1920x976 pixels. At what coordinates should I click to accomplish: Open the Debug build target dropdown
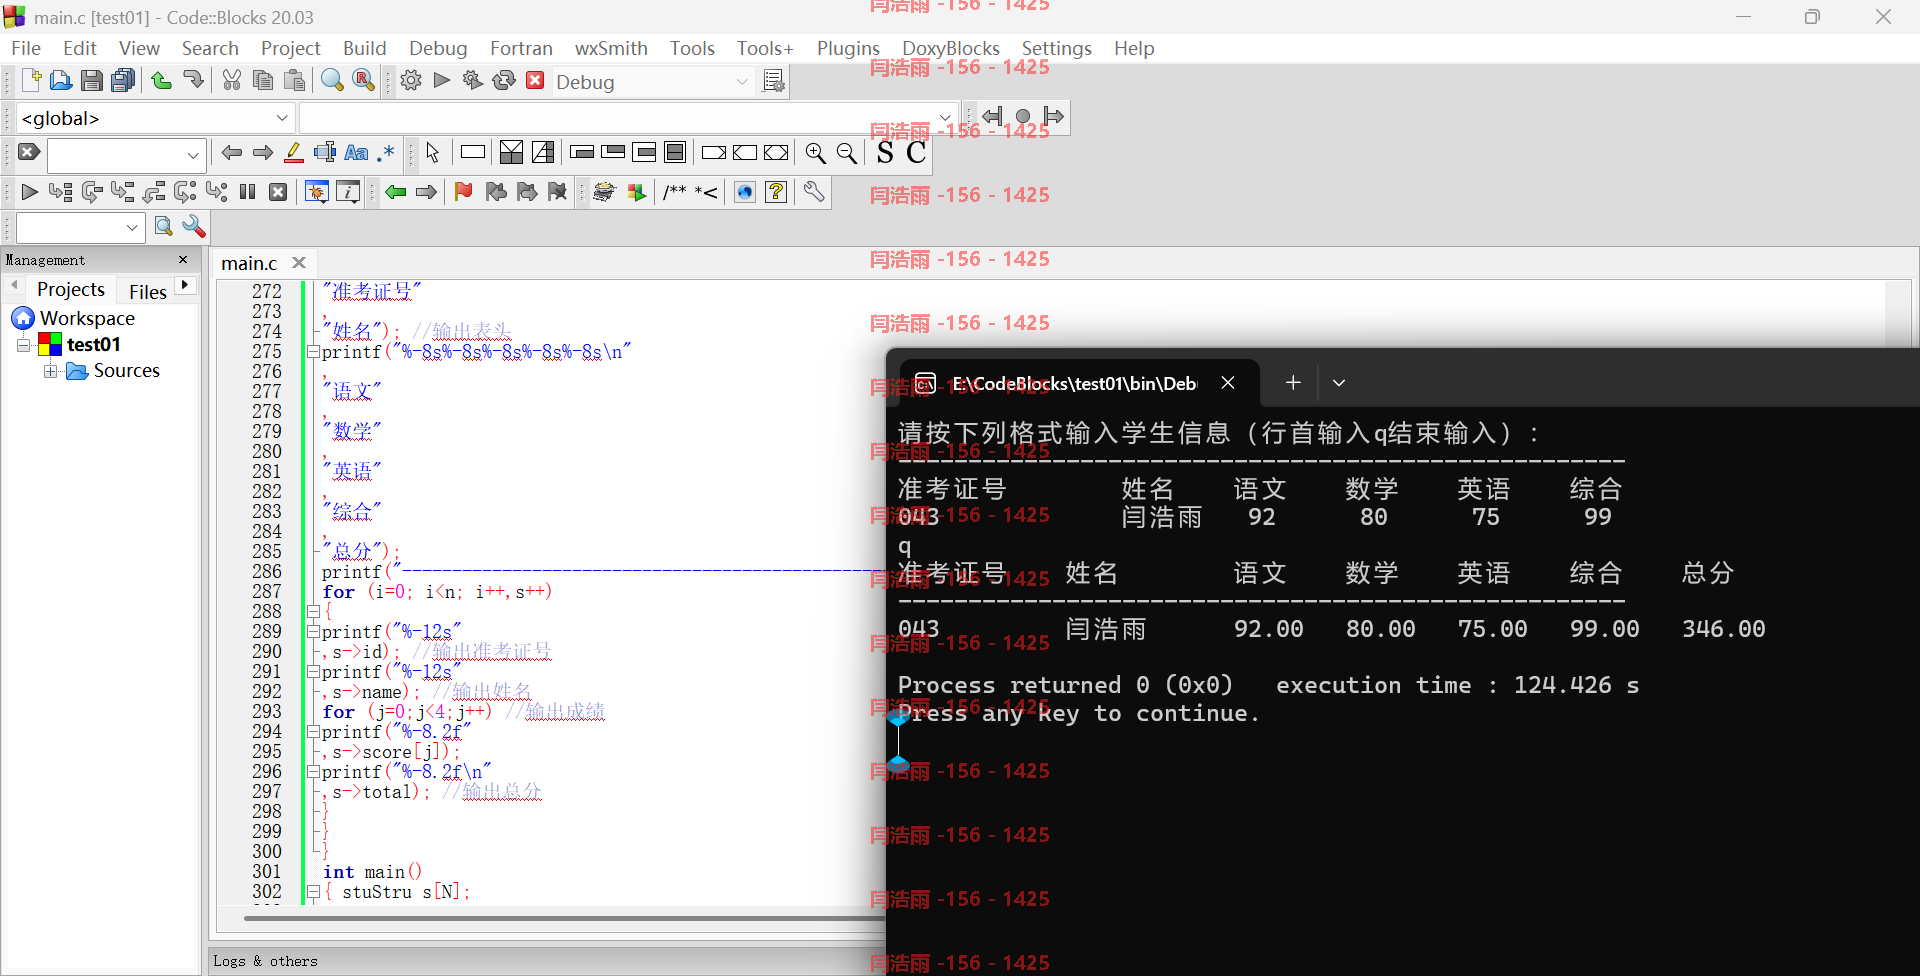tap(742, 82)
